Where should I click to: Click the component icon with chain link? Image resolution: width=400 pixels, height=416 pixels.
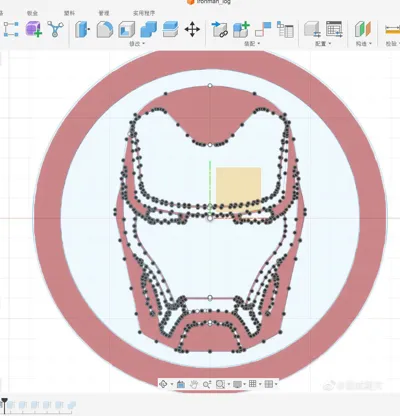220,29
